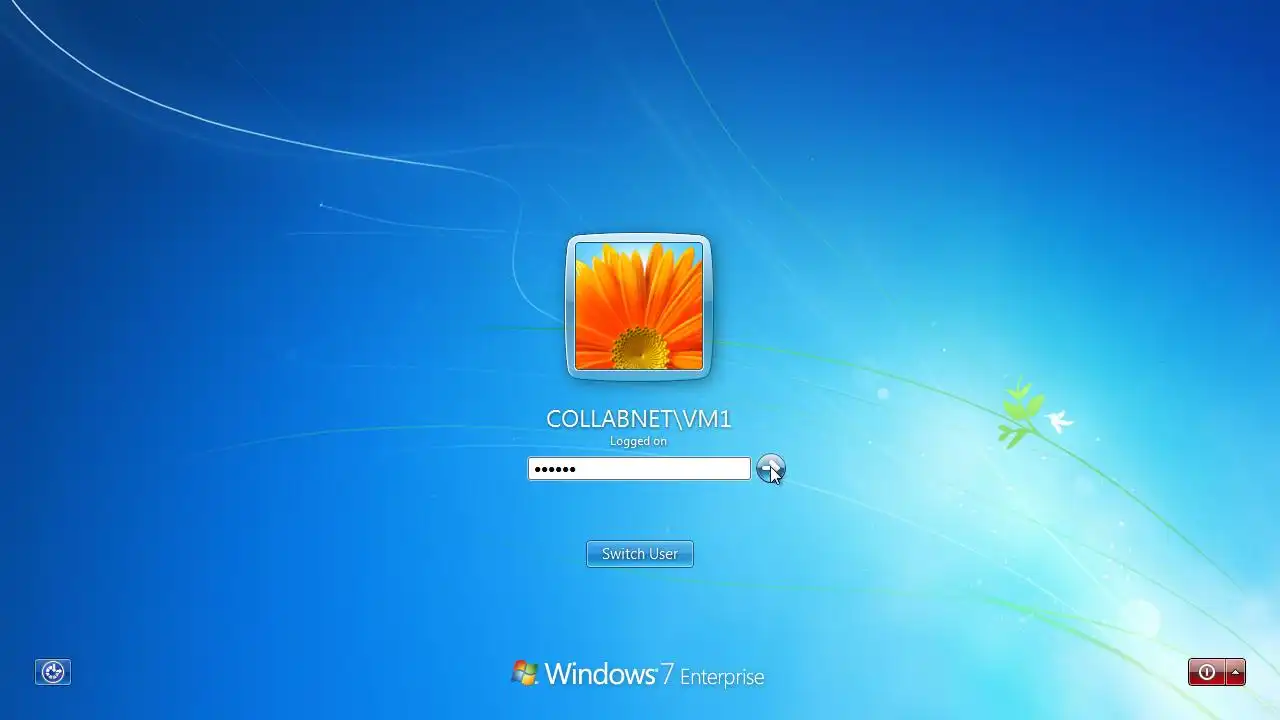Click the Switch User button
The width and height of the screenshot is (1280, 720).
tap(640, 554)
